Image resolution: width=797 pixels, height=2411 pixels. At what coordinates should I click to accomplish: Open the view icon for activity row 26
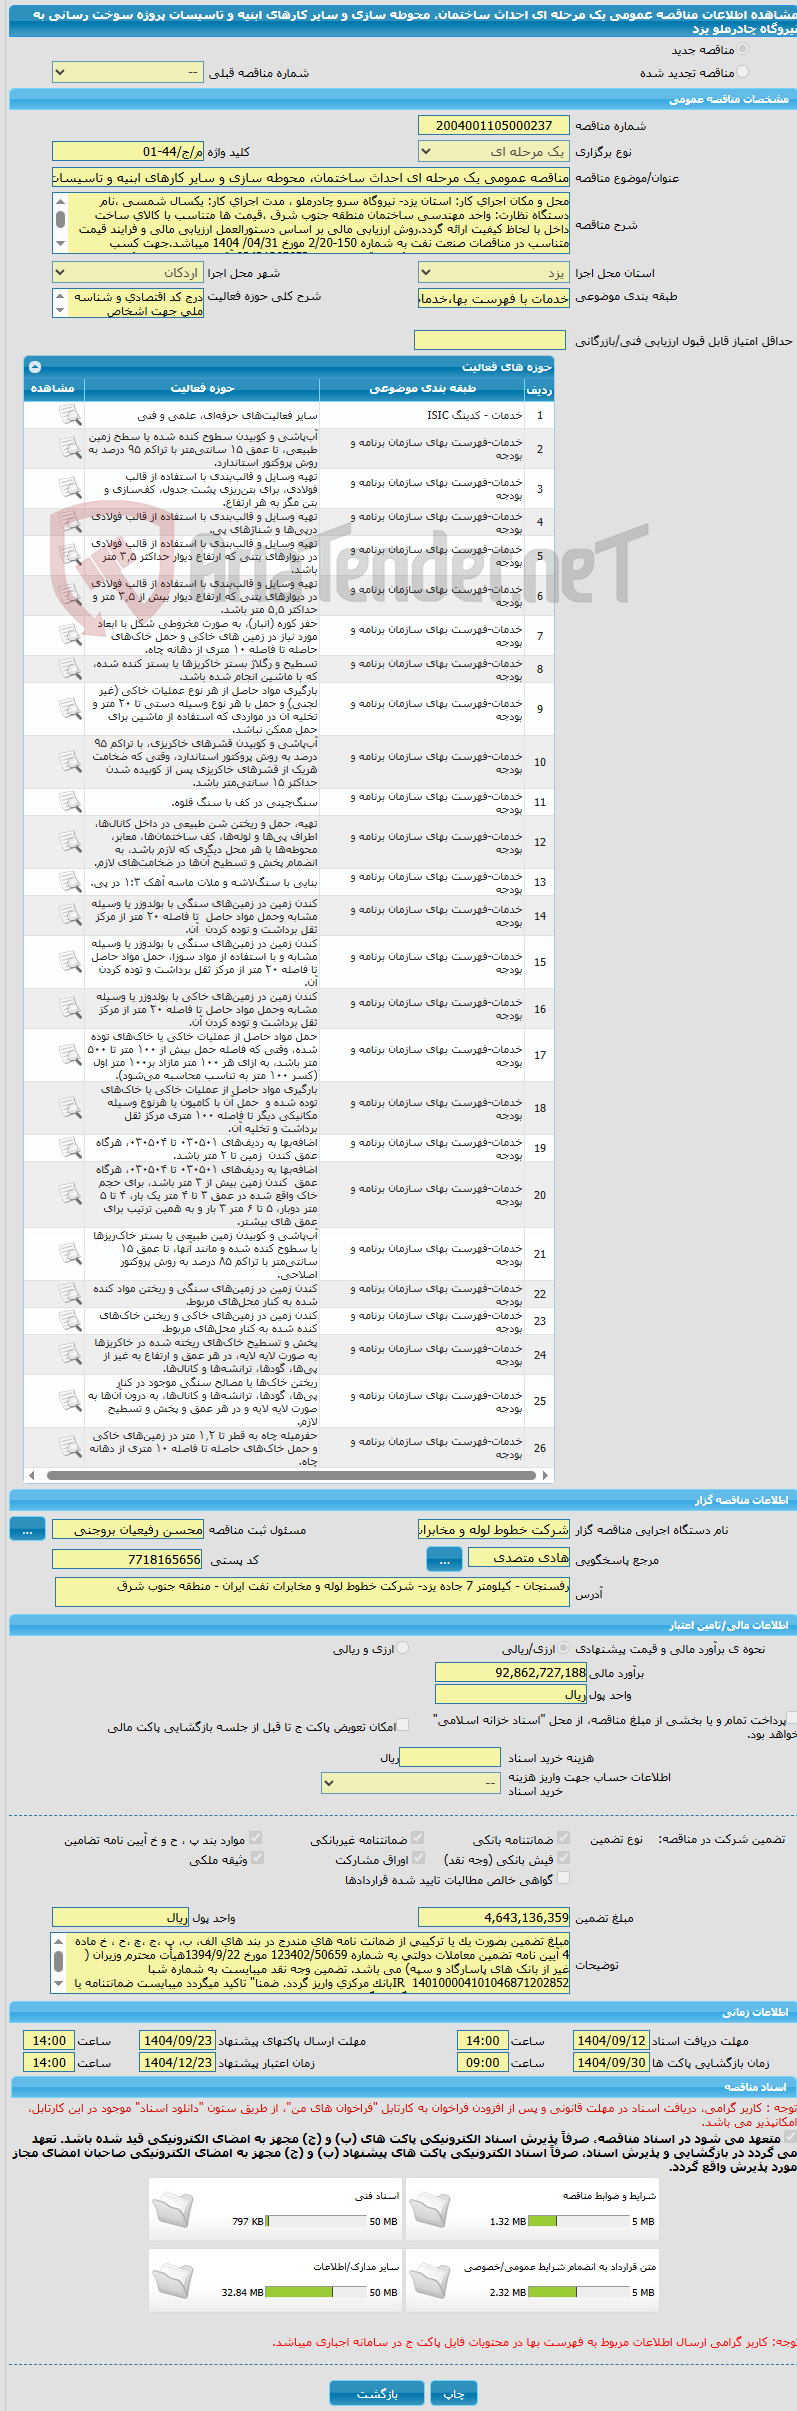(x=69, y=1447)
